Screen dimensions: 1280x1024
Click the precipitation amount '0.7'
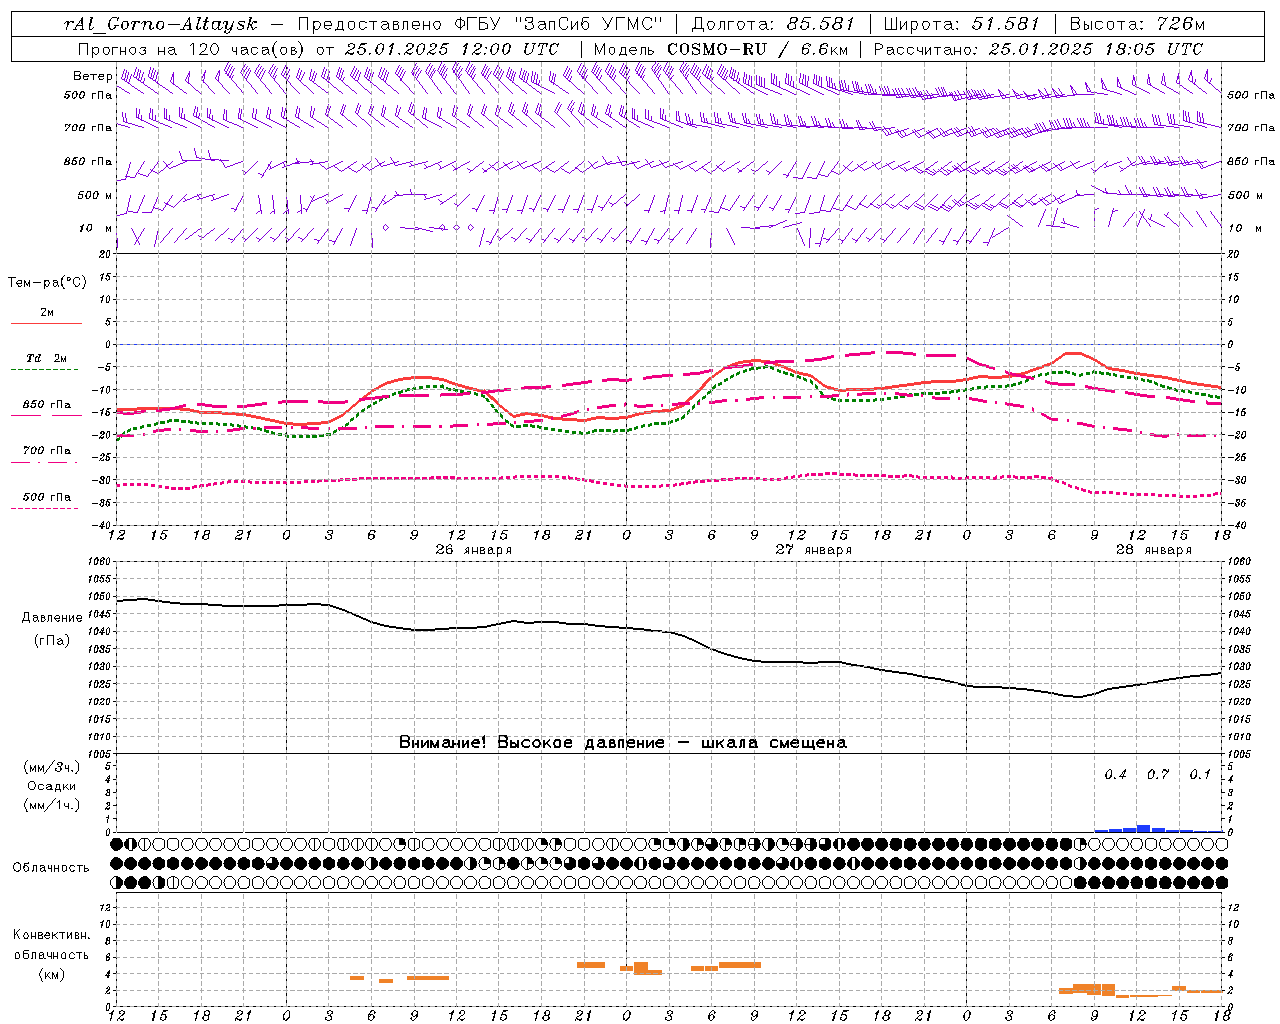1158,775
